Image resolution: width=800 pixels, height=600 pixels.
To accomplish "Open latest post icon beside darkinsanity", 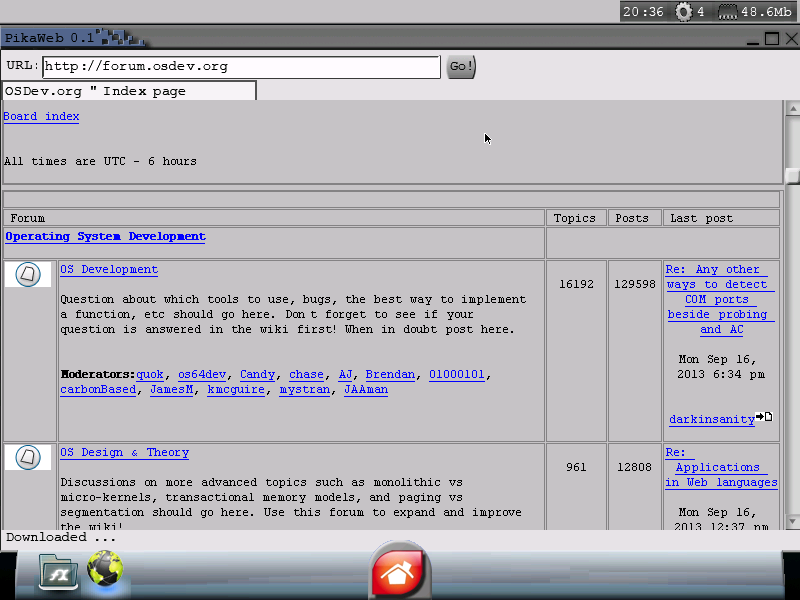I will [764, 417].
